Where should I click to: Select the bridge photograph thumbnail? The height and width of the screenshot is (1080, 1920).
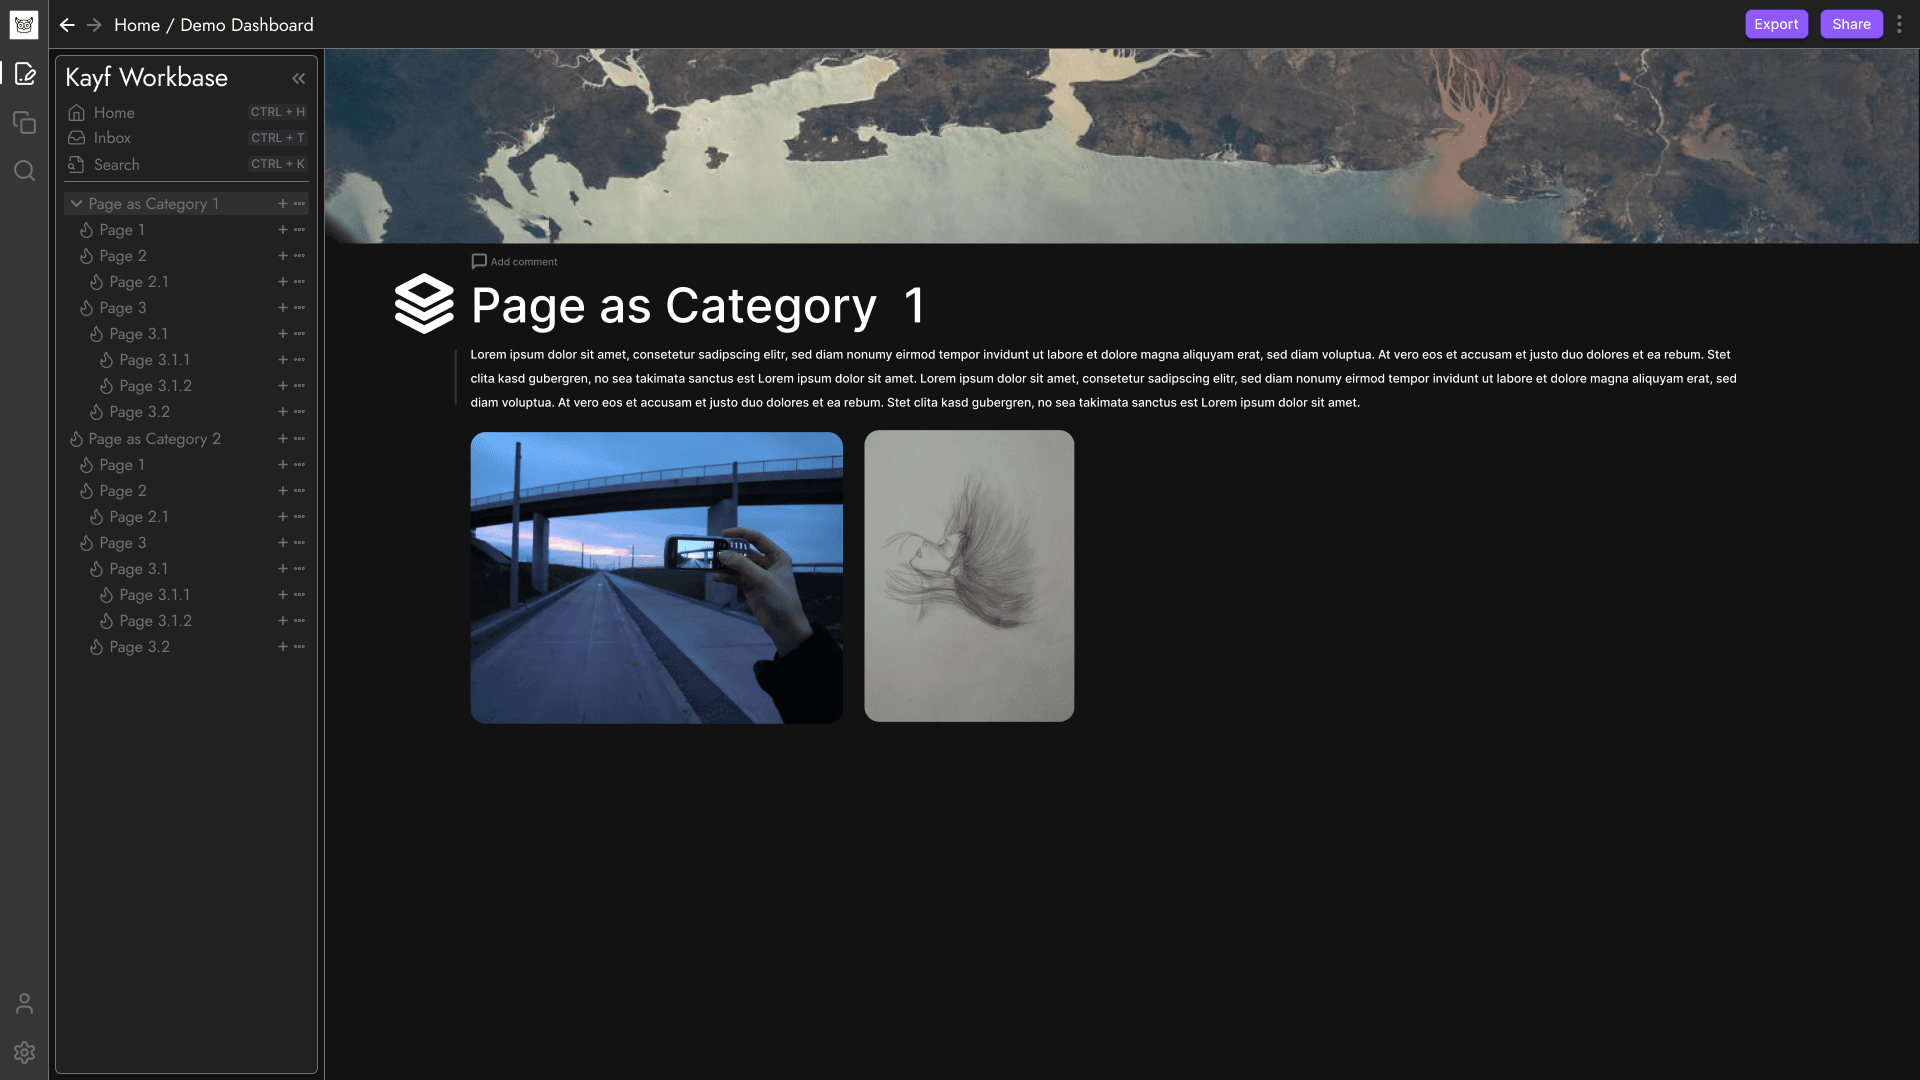pyautogui.click(x=655, y=576)
